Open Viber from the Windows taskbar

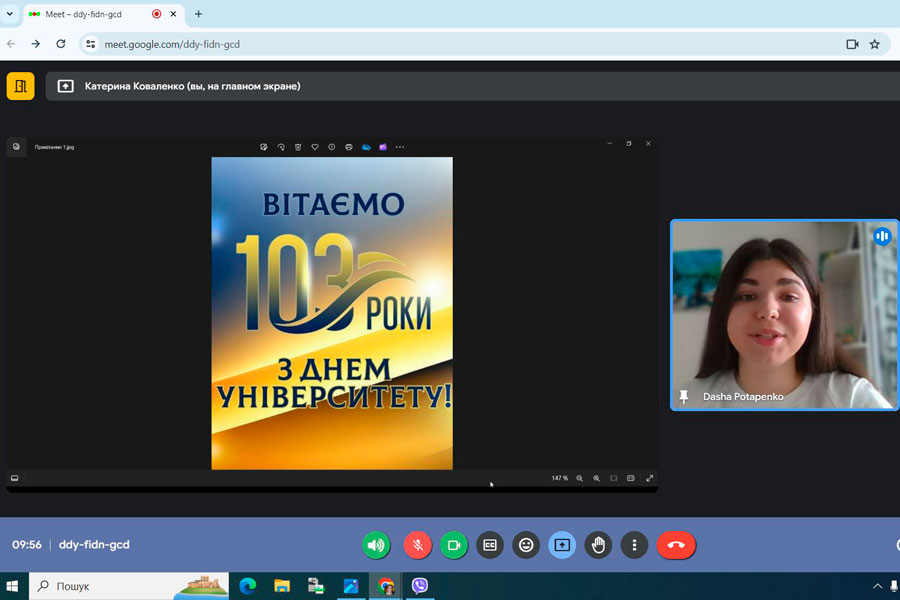point(420,586)
